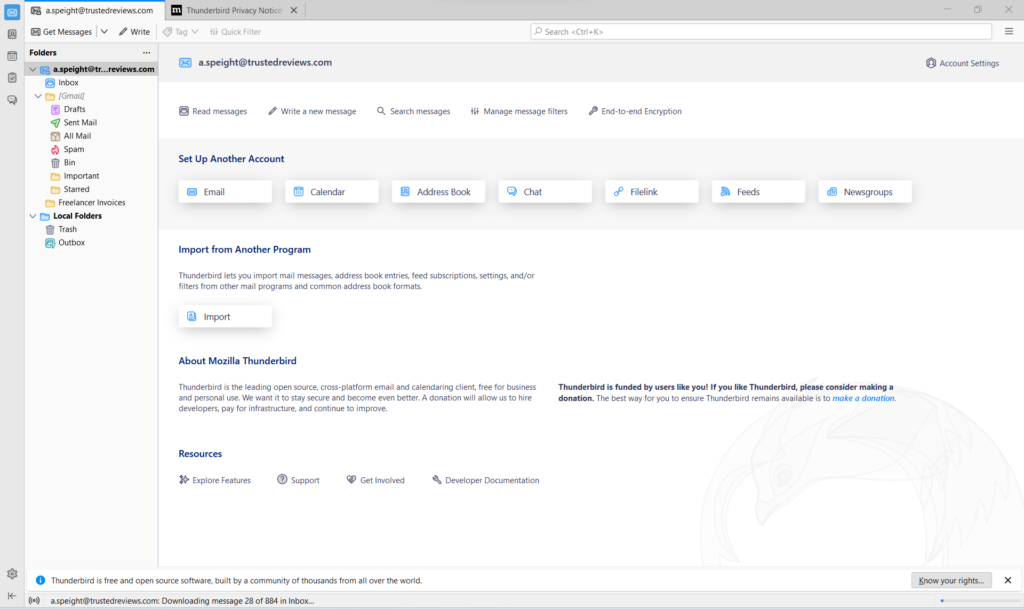The height and width of the screenshot is (609, 1024).
Task: Open Settings gear in sidebar
Action: 12,574
